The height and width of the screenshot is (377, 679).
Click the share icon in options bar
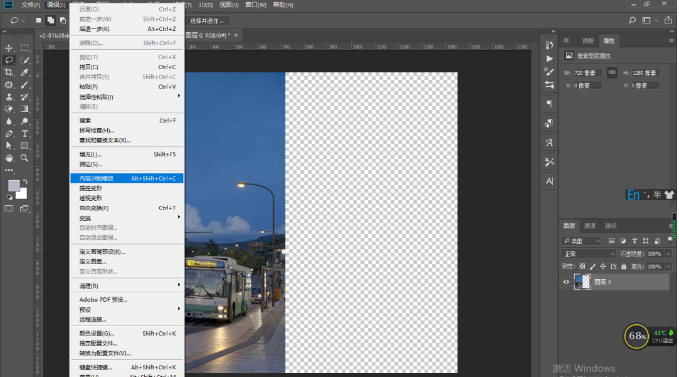point(668,20)
